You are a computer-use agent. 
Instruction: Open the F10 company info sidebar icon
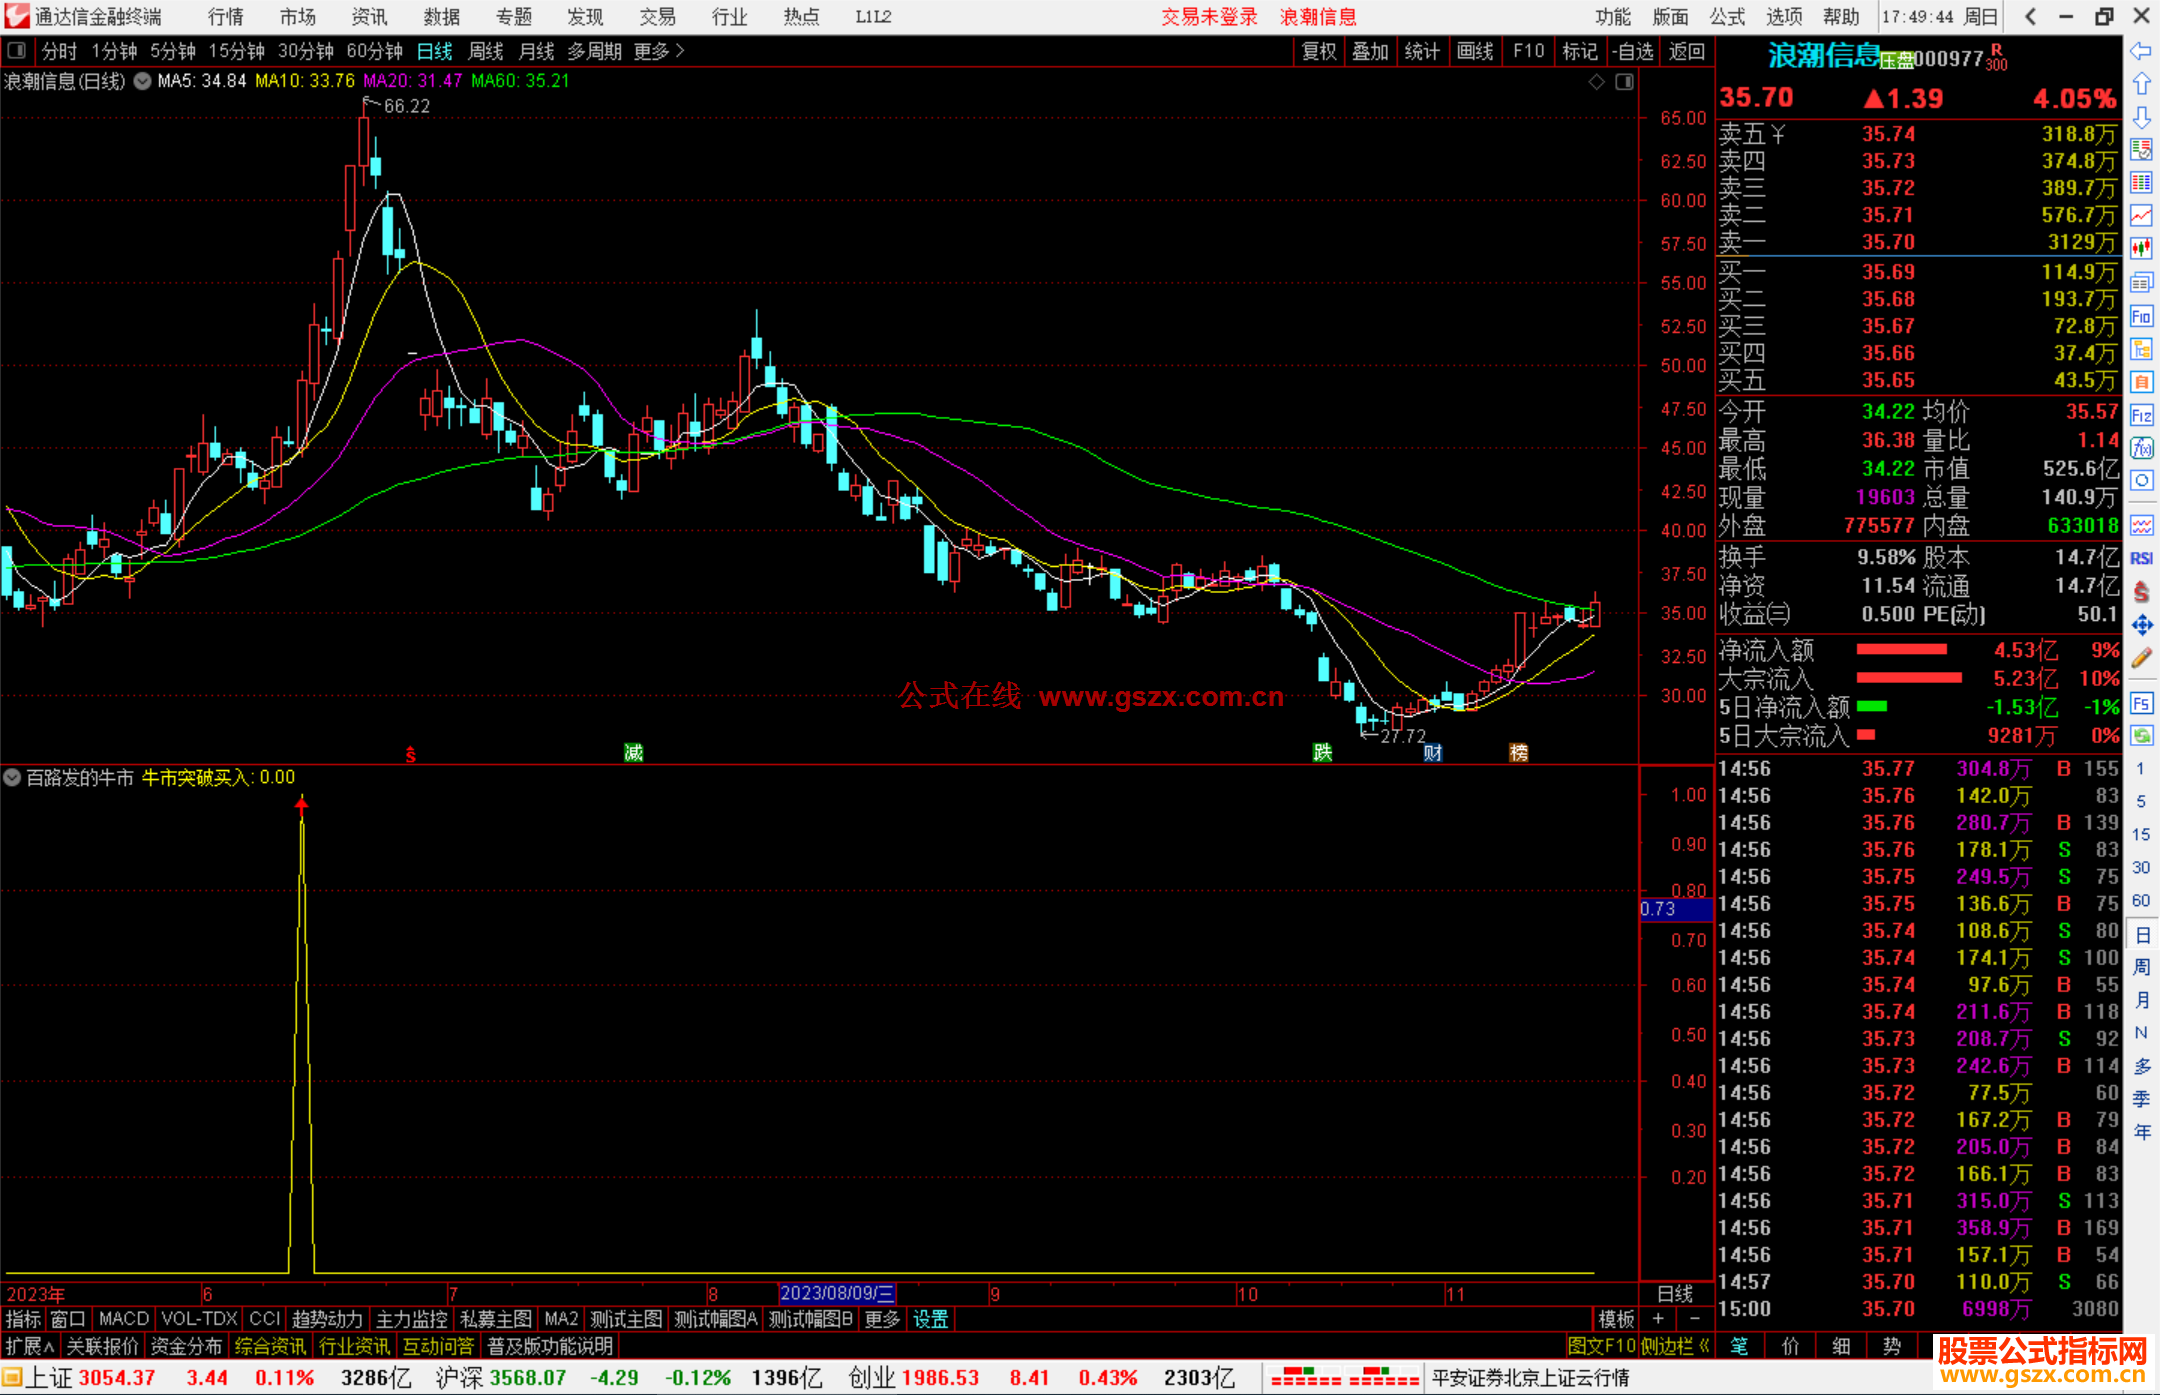2141,317
